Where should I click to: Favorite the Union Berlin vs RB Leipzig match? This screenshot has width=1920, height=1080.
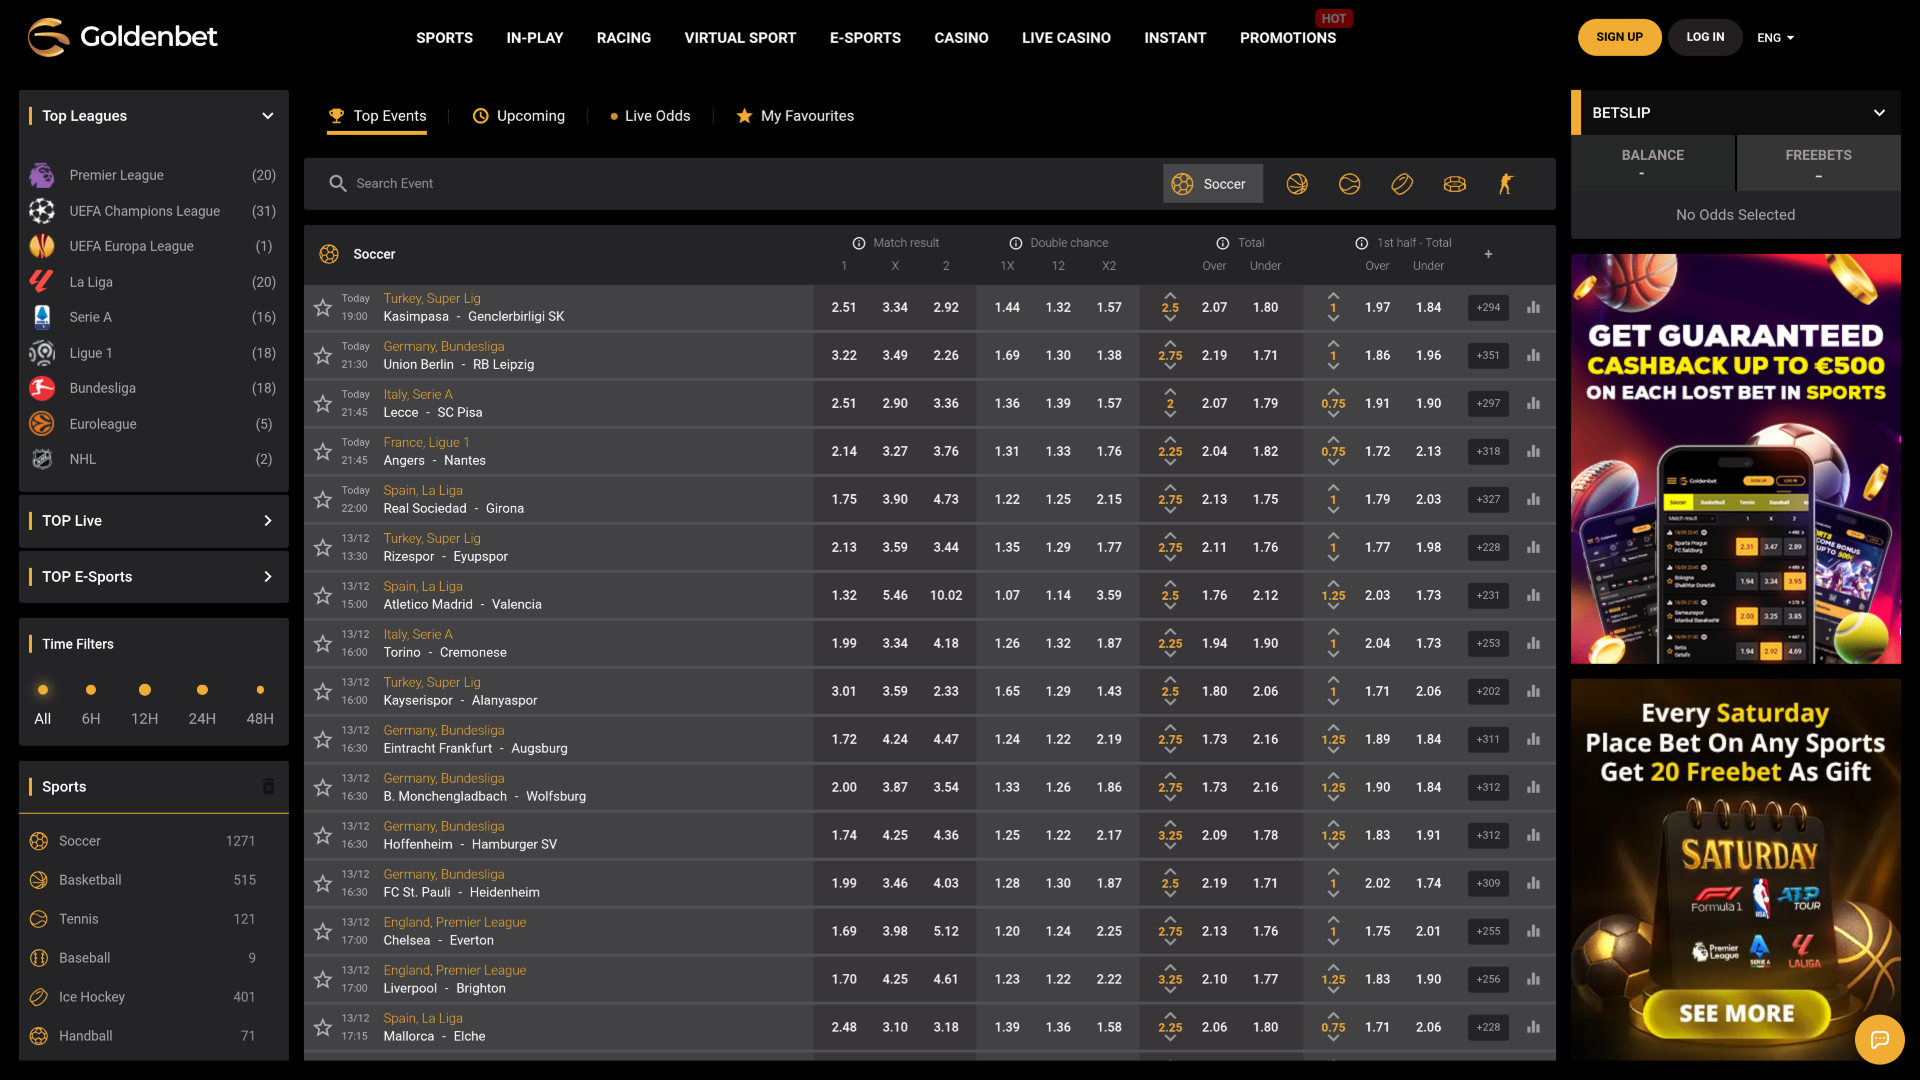pos(322,355)
